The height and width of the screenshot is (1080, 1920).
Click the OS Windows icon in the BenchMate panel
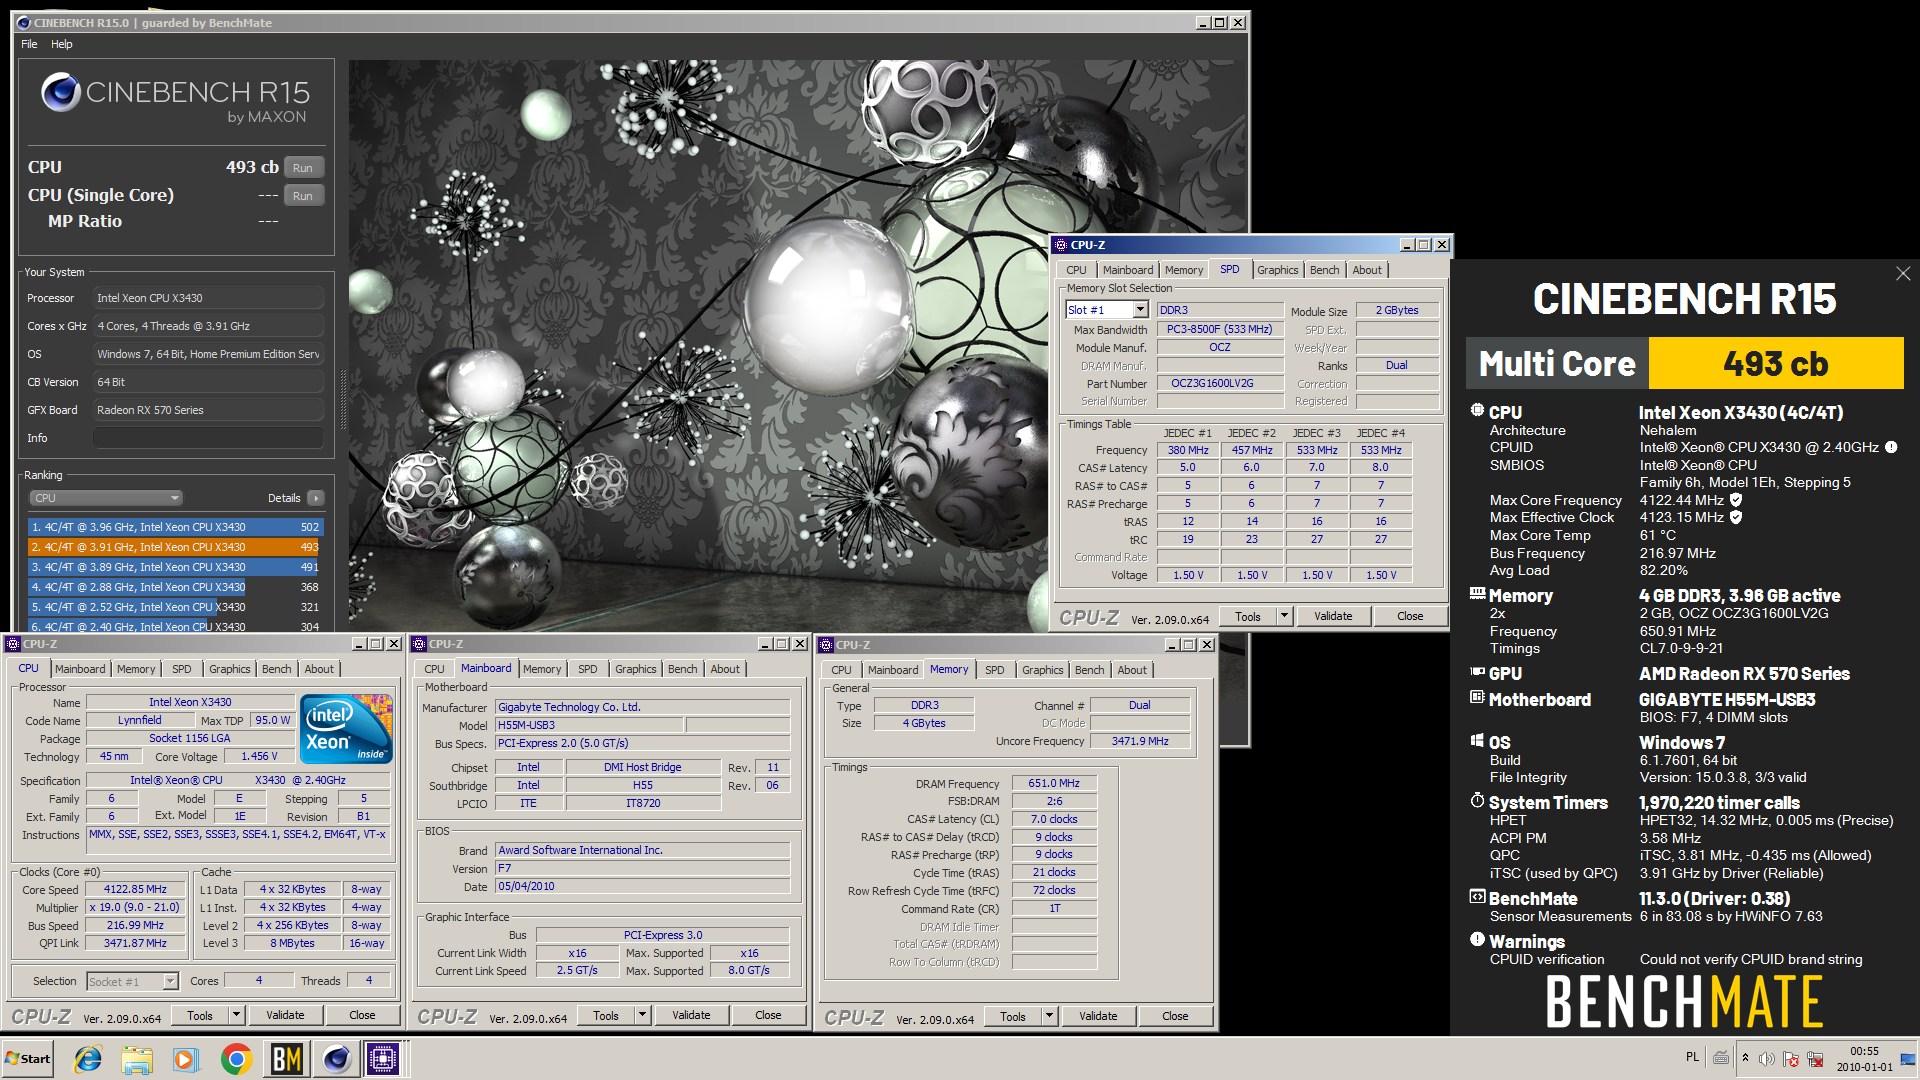pyautogui.click(x=1477, y=740)
